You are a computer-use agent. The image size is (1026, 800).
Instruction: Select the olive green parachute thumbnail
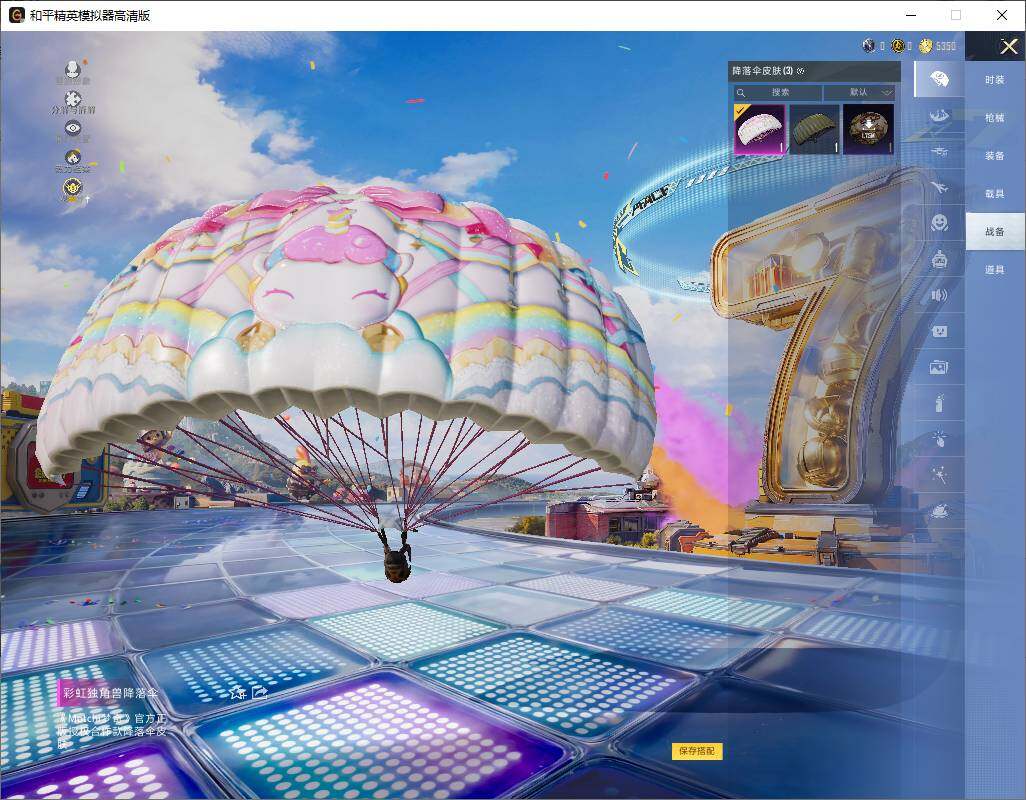point(814,130)
